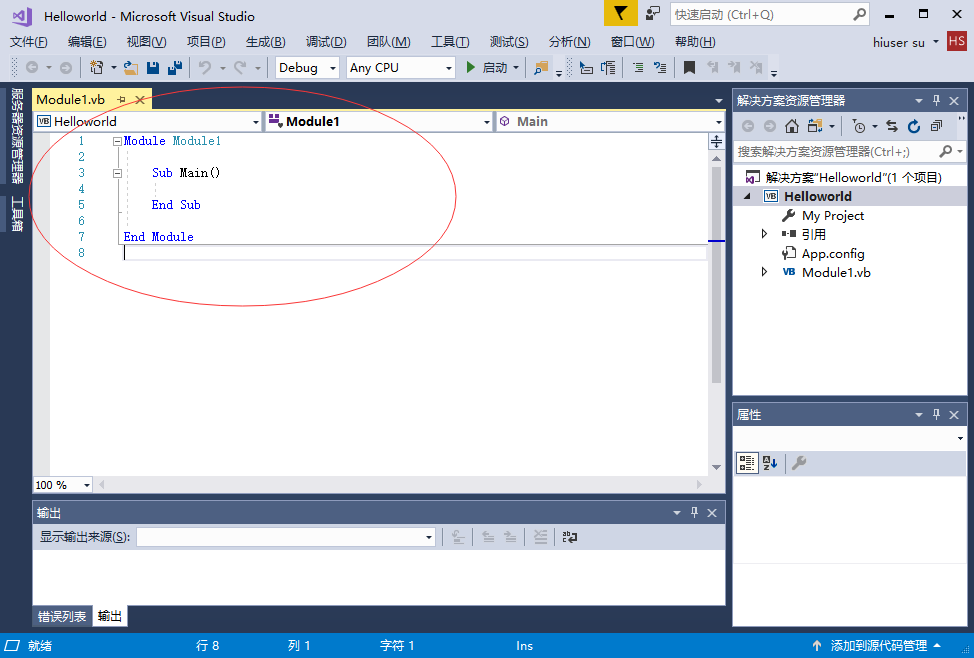This screenshot has width=974, height=658.
Task: Expand the 引用 references node
Action: tap(765, 234)
